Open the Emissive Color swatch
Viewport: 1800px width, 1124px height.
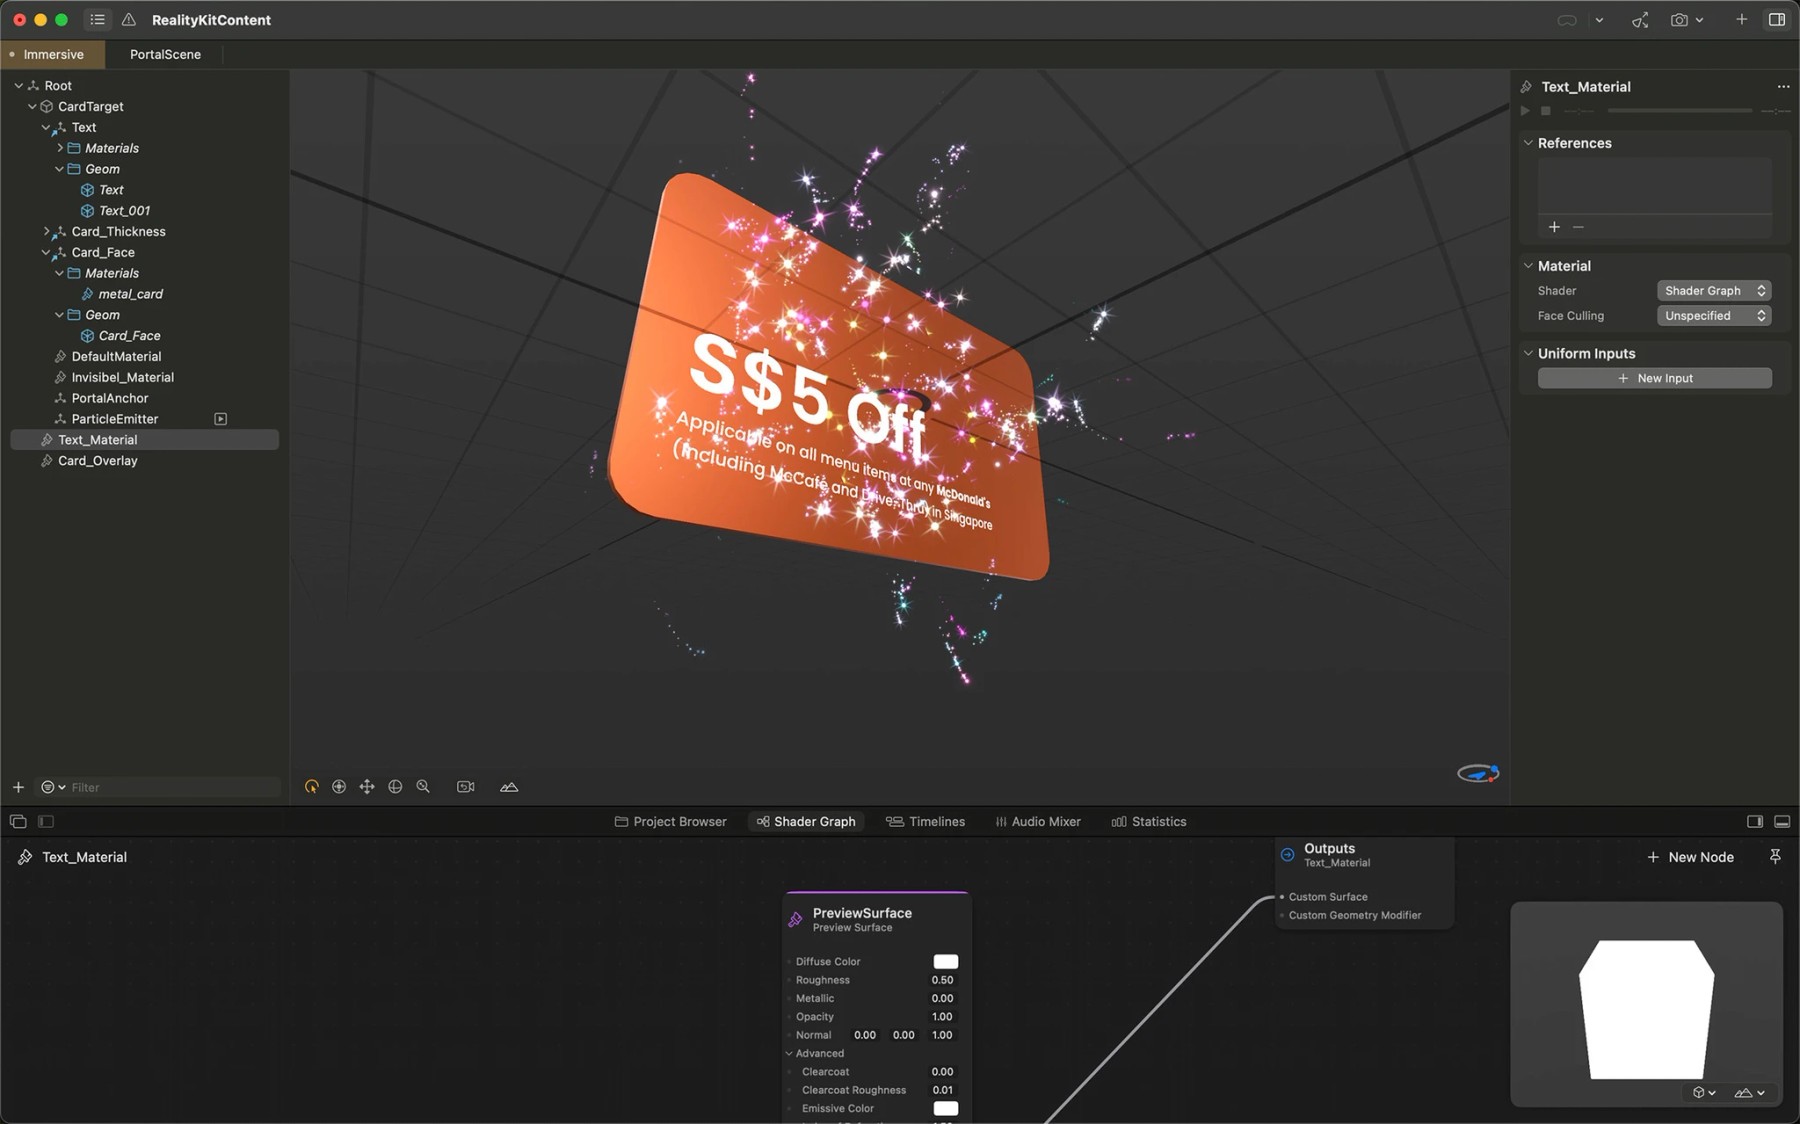pyautogui.click(x=946, y=1109)
